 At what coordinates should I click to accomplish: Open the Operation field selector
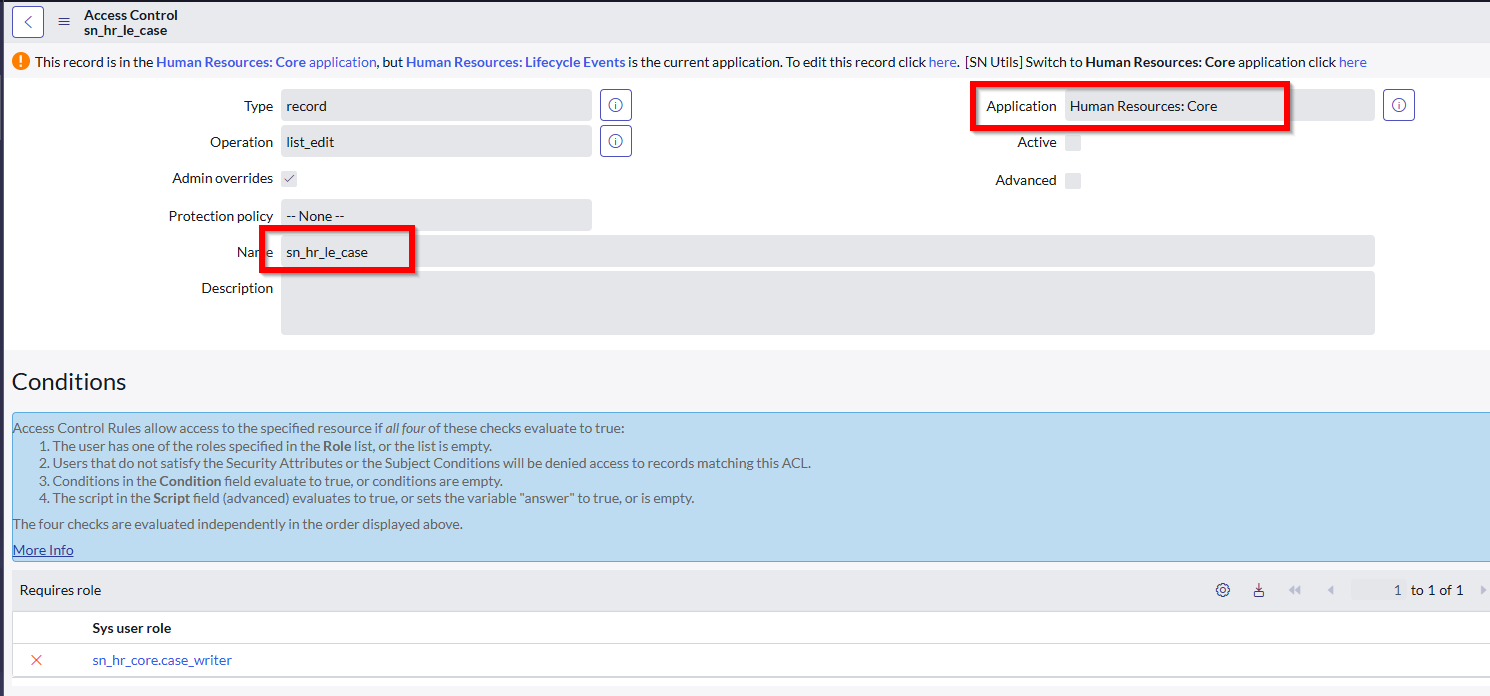pos(435,140)
